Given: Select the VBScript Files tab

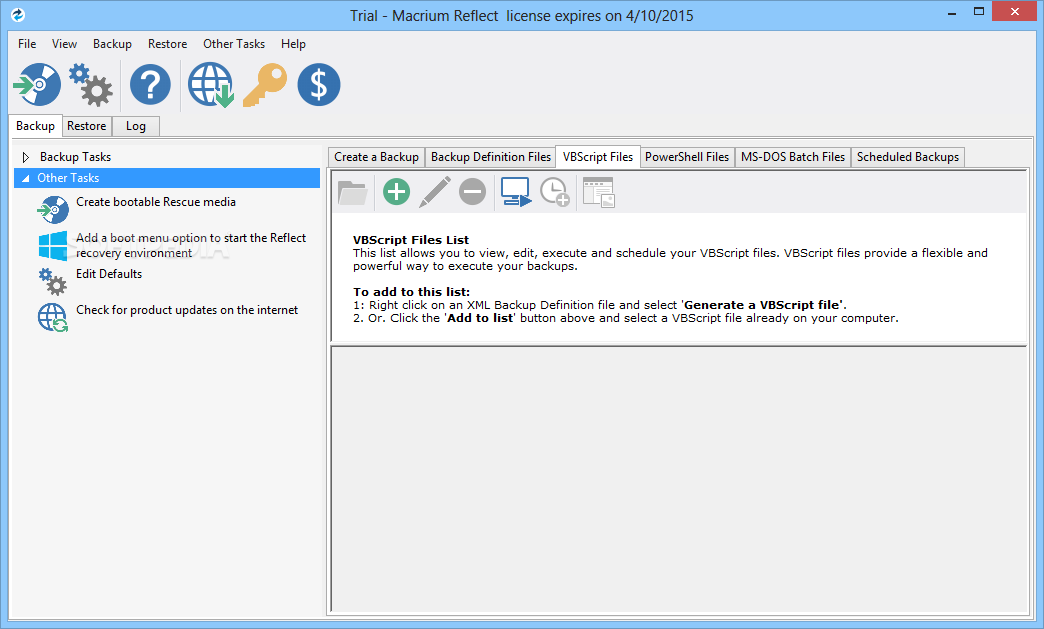Looking at the screenshot, I should 598,157.
